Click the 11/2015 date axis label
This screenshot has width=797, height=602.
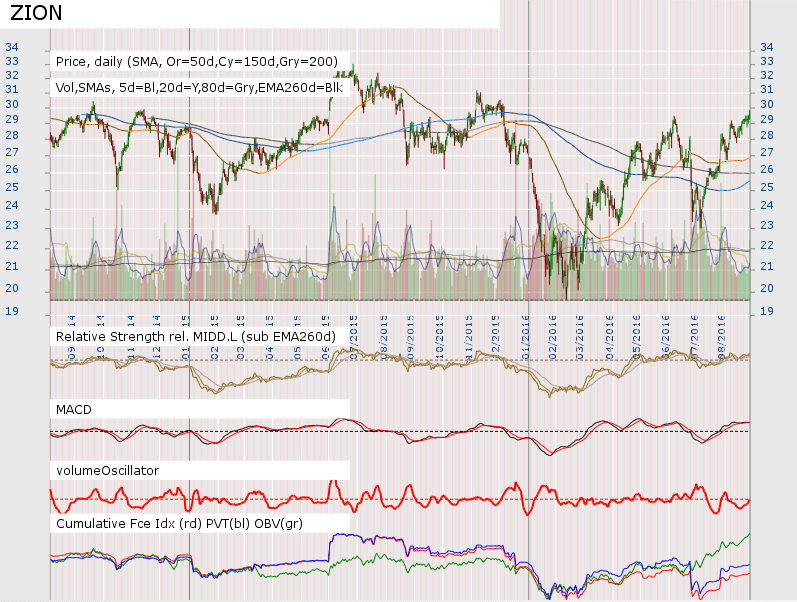click(469, 338)
